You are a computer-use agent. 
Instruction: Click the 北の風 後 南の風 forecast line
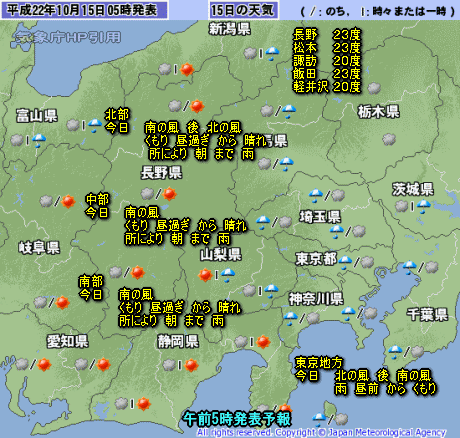coord(383,376)
